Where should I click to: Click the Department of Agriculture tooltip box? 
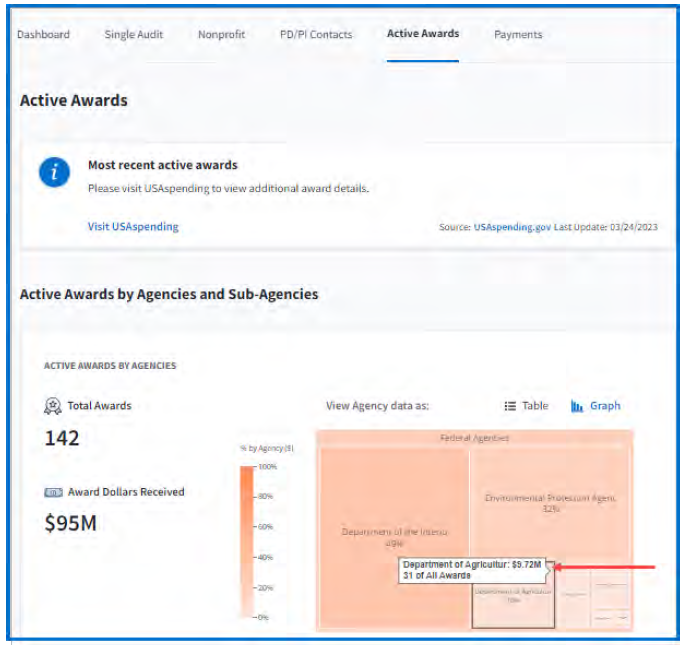[x=472, y=569]
